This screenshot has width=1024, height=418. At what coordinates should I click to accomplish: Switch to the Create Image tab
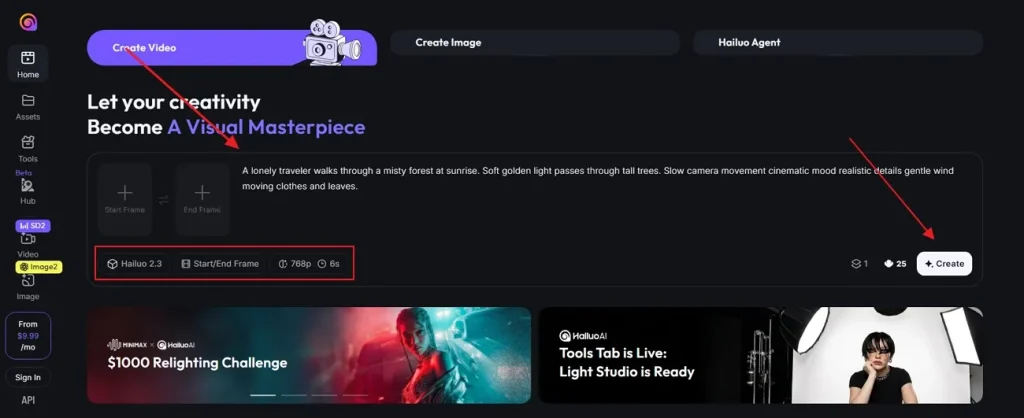click(x=534, y=42)
